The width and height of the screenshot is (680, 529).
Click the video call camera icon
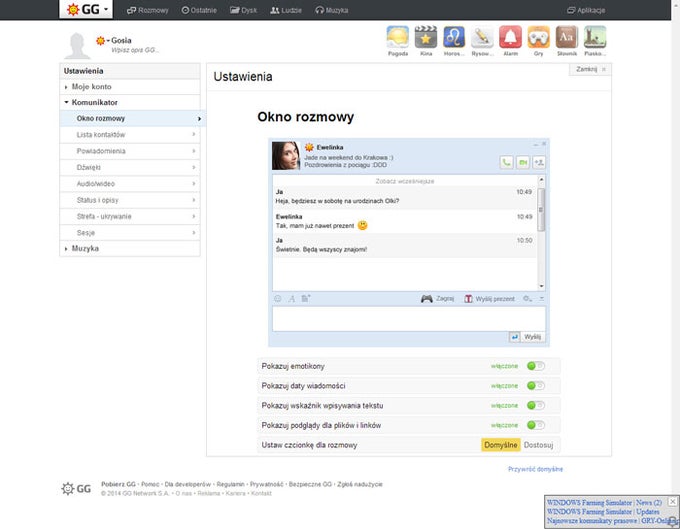point(523,163)
